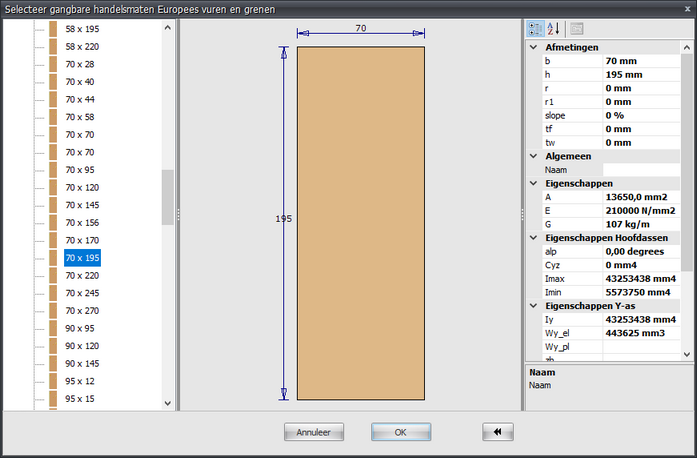The height and width of the screenshot is (458, 697).
Task: Select the 70 x 270 profile
Action: [x=82, y=311]
